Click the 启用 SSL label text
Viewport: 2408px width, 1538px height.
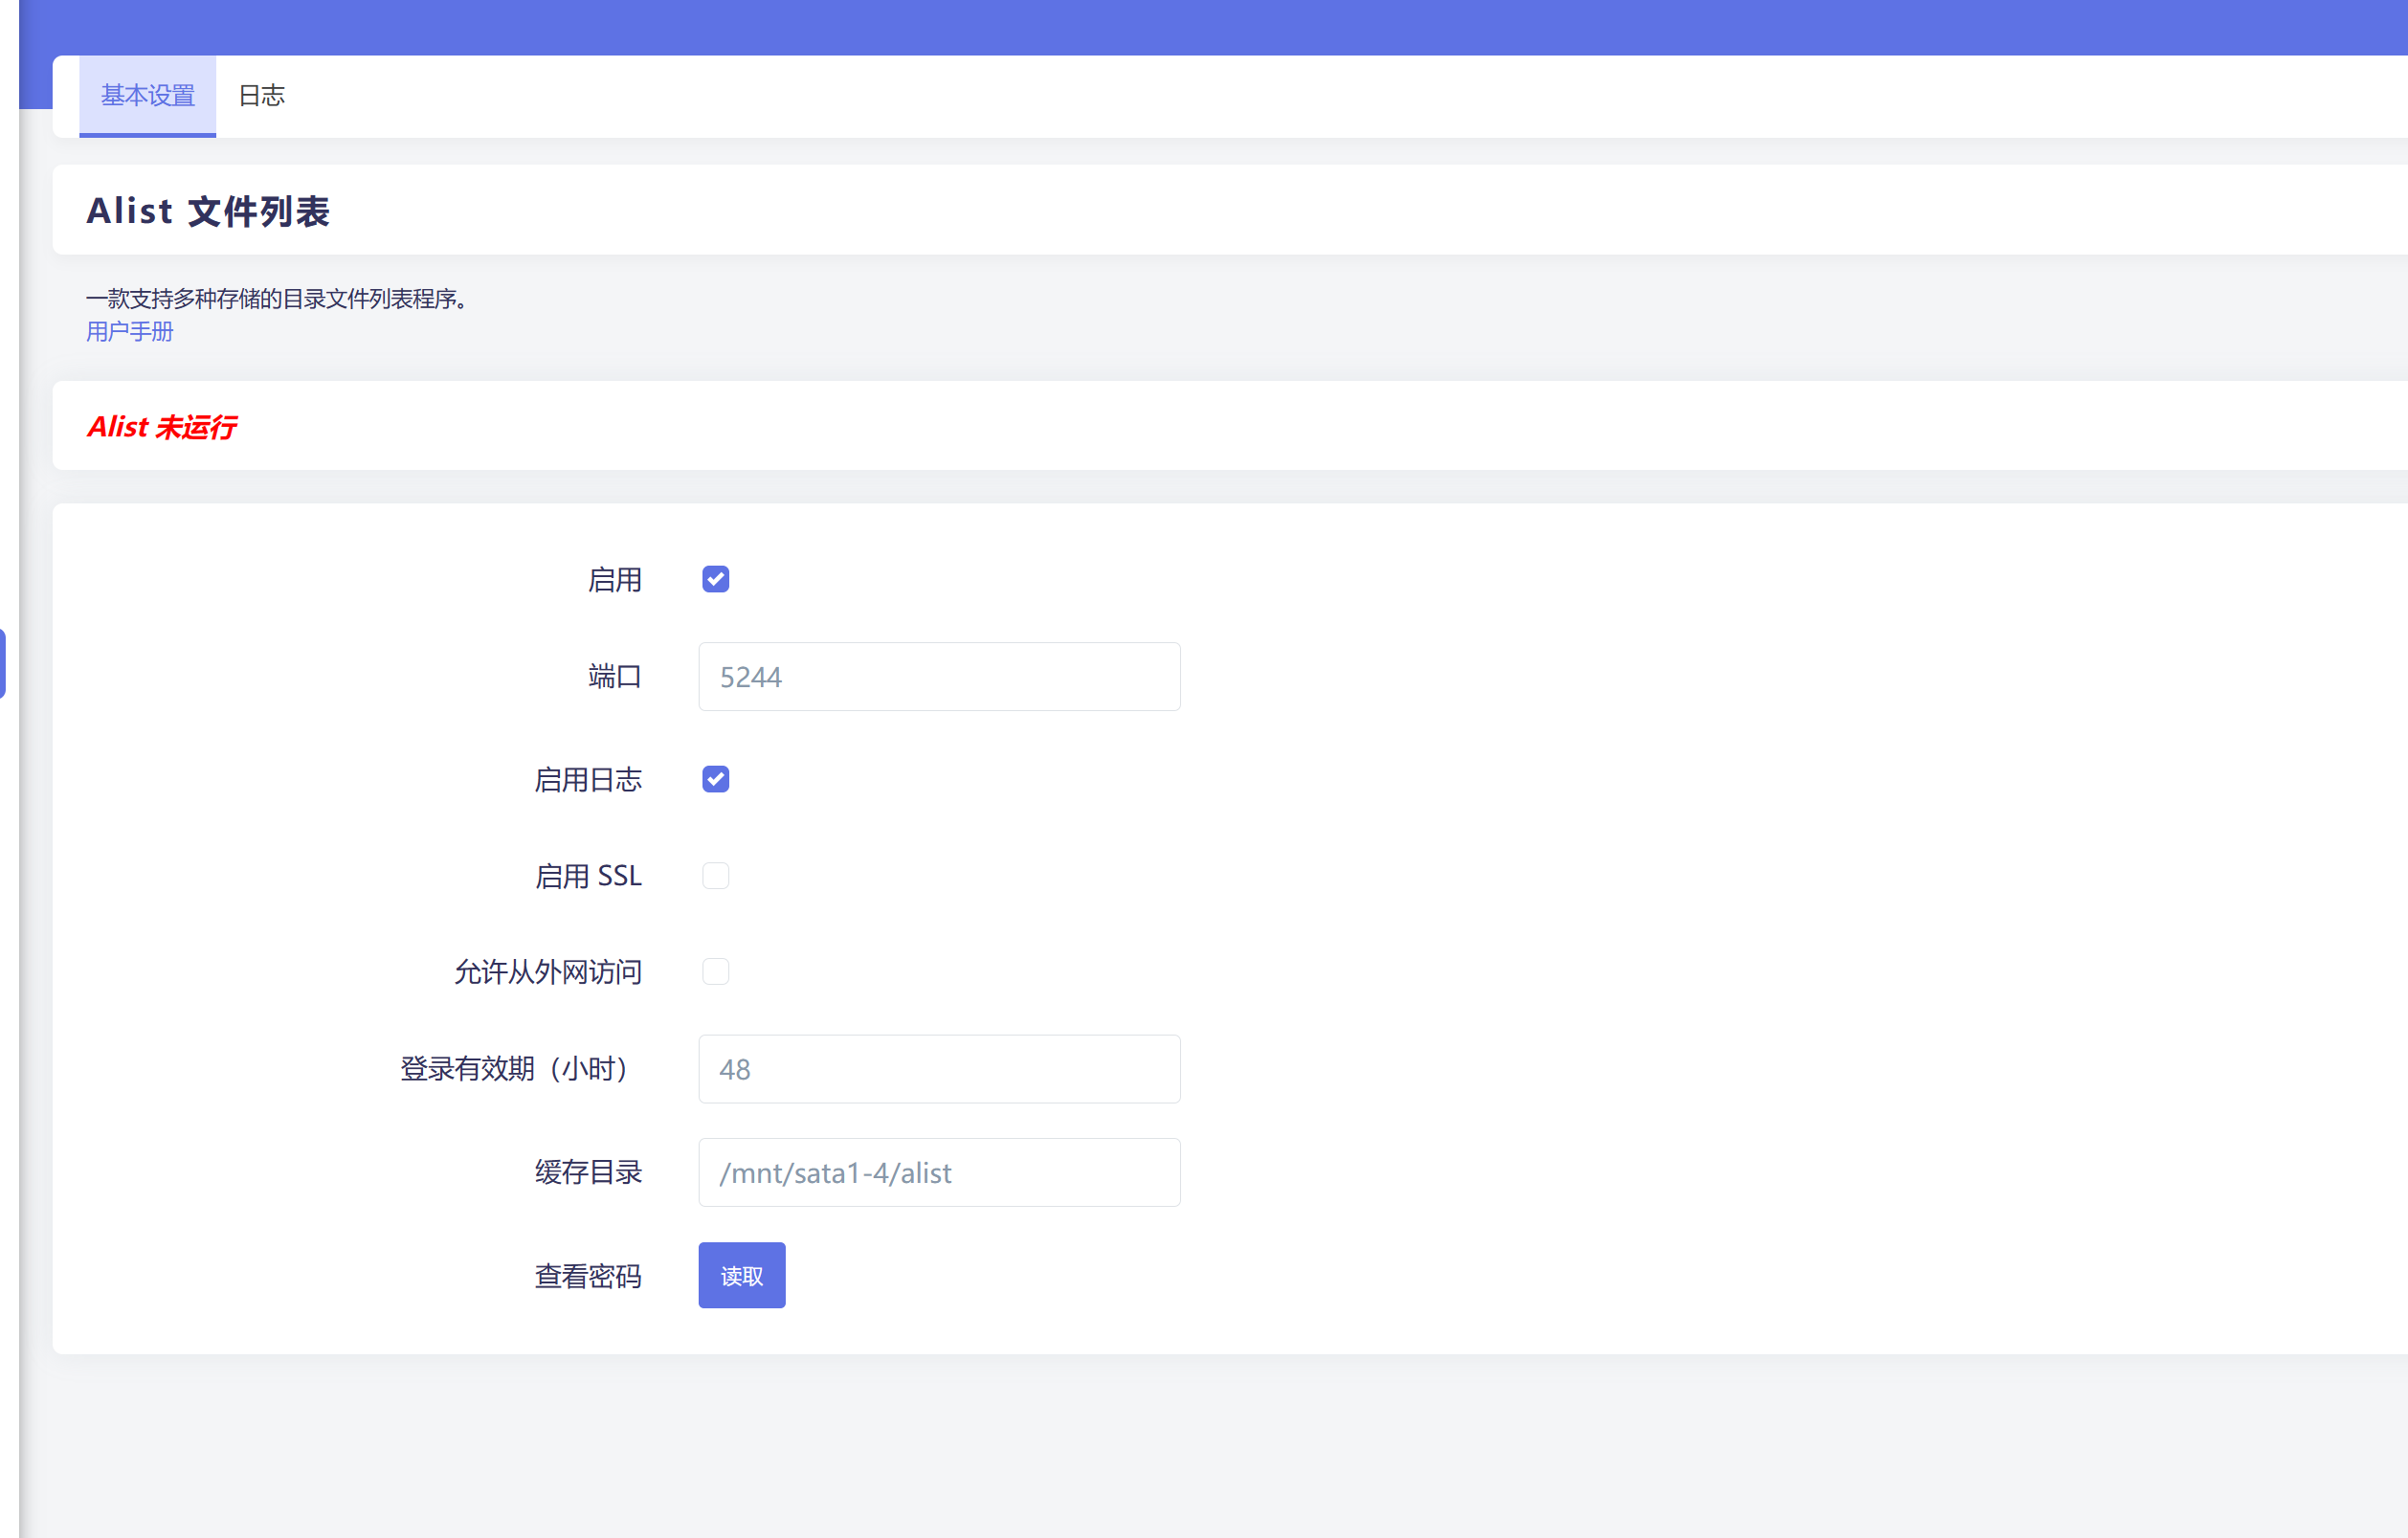point(588,876)
